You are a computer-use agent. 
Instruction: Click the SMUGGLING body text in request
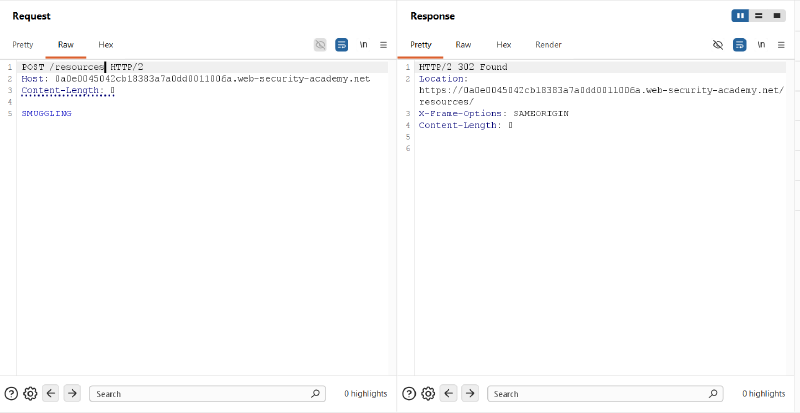[x=46, y=113]
